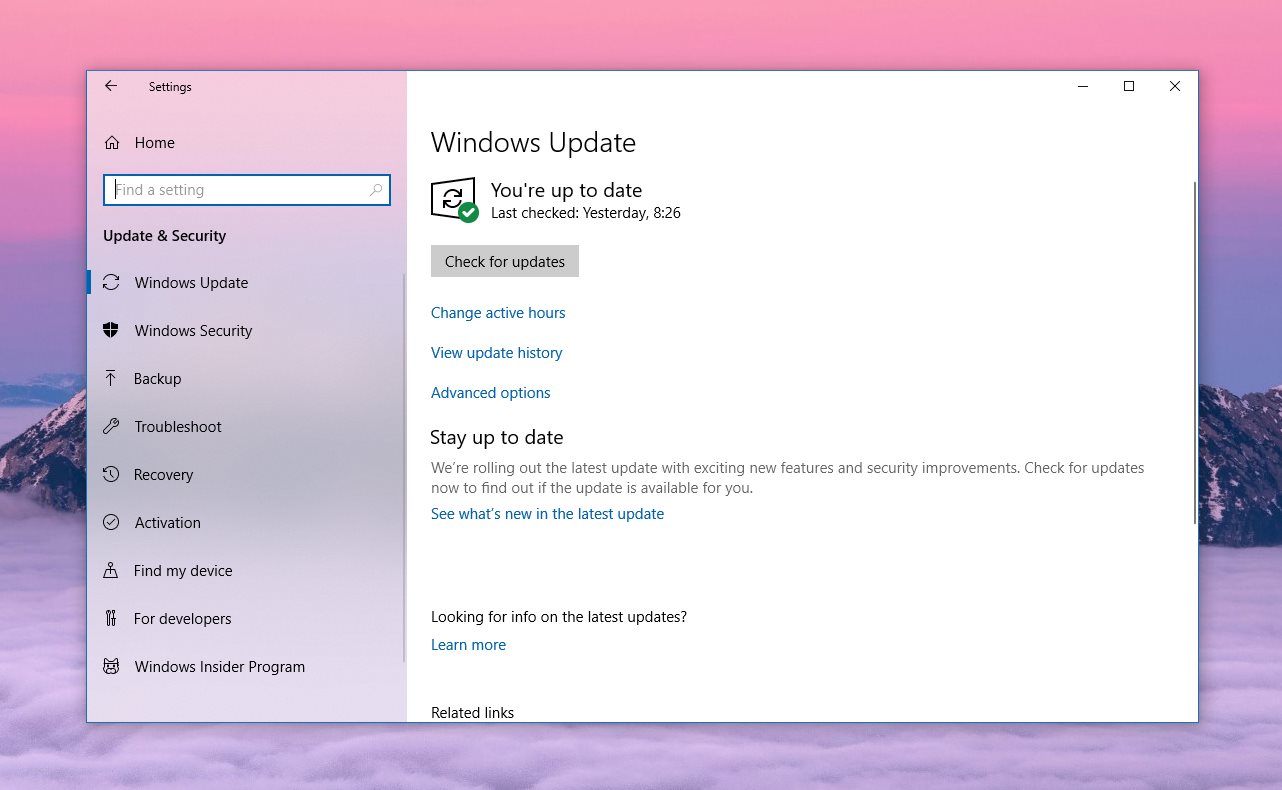Open the Windows Insider Program section
The width and height of the screenshot is (1282, 790).
[247, 667]
